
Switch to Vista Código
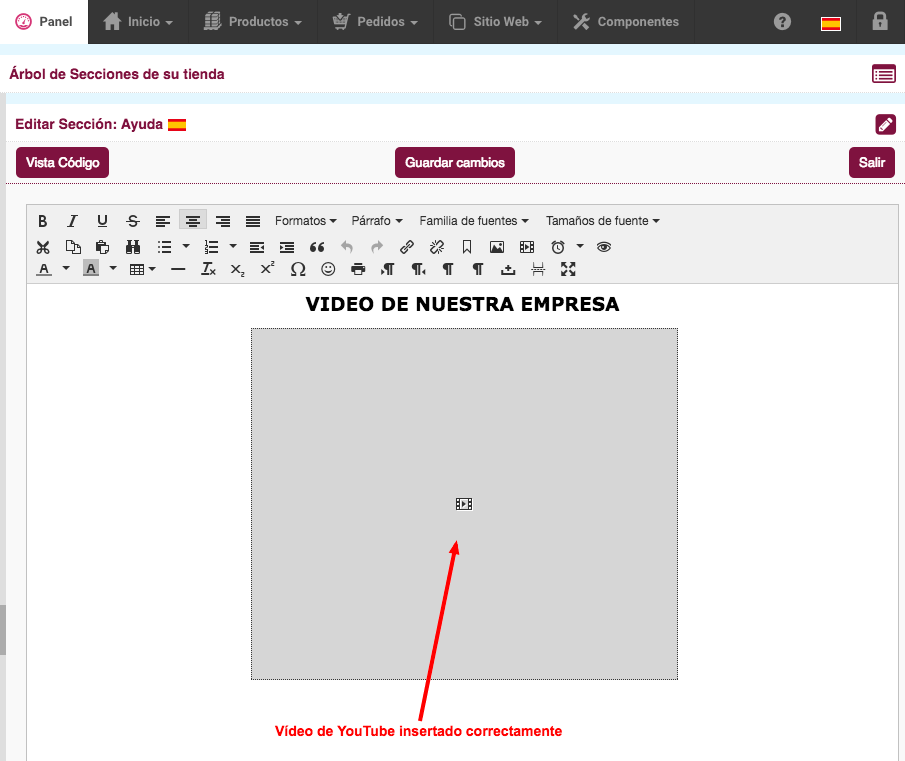62,163
